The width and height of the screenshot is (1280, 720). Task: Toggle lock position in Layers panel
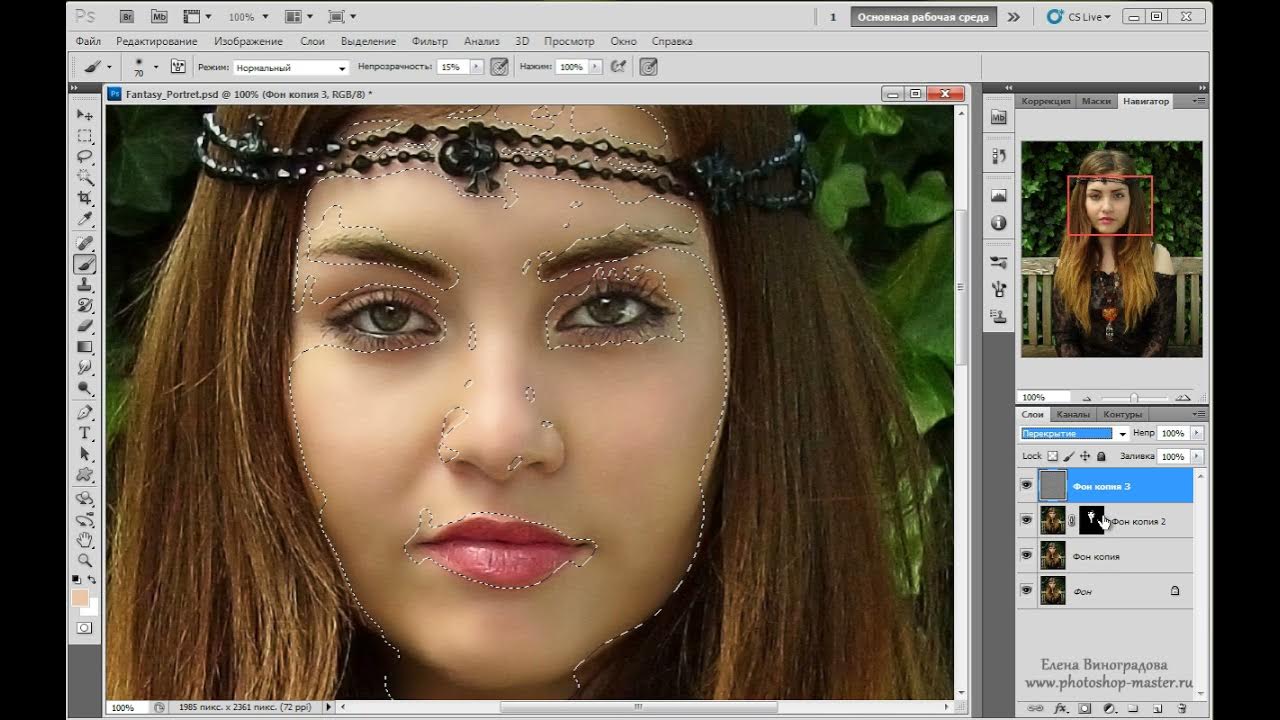pos(1085,456)
